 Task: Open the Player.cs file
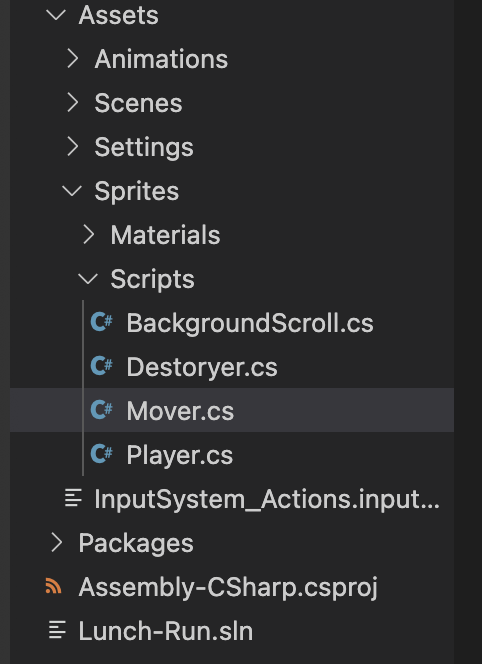coord(180,455)
